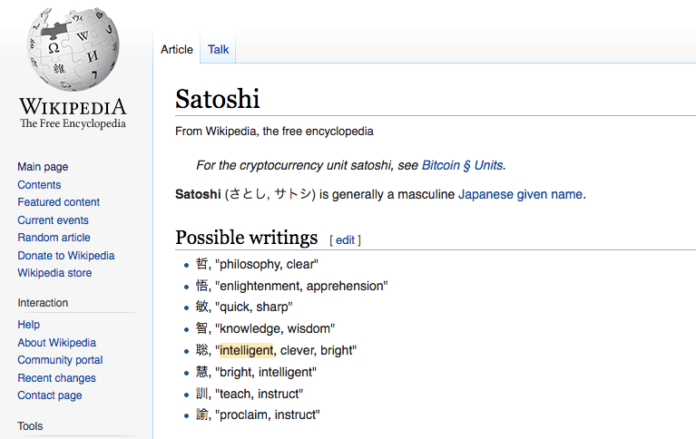Load a Random article
The width and height of the screenshot is (696, 439).
coord(54,238)
